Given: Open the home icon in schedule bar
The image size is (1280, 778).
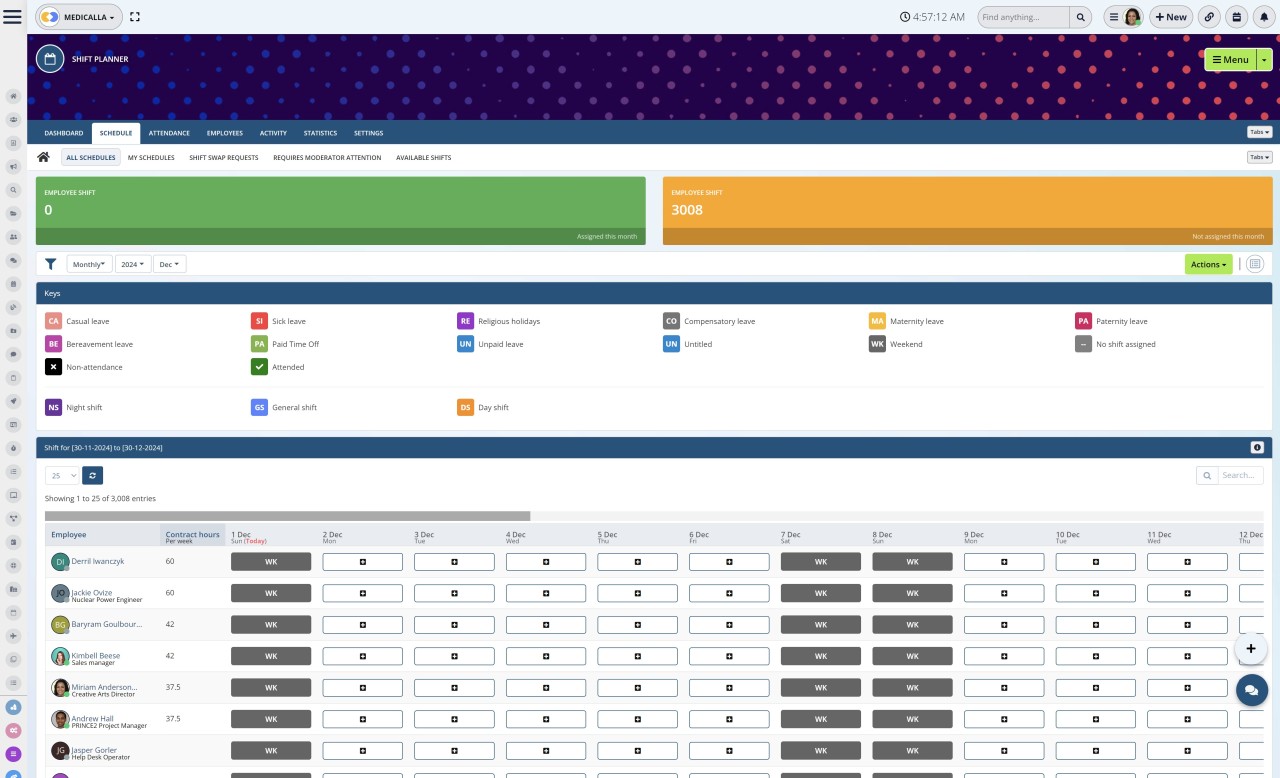Looking at the screenshot, I should coord(43,157).
